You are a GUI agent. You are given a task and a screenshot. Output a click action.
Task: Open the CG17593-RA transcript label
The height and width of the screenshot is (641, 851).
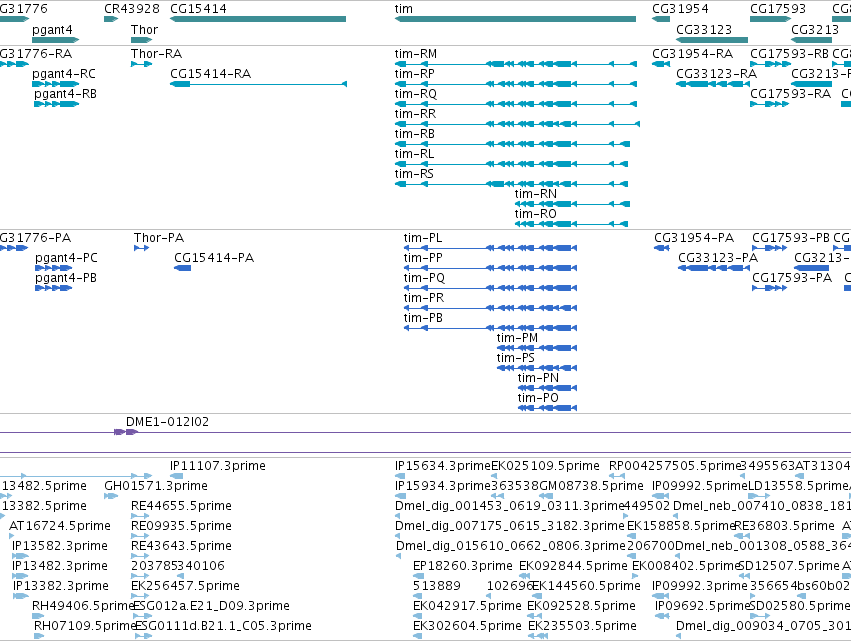[x=790, y=94]
